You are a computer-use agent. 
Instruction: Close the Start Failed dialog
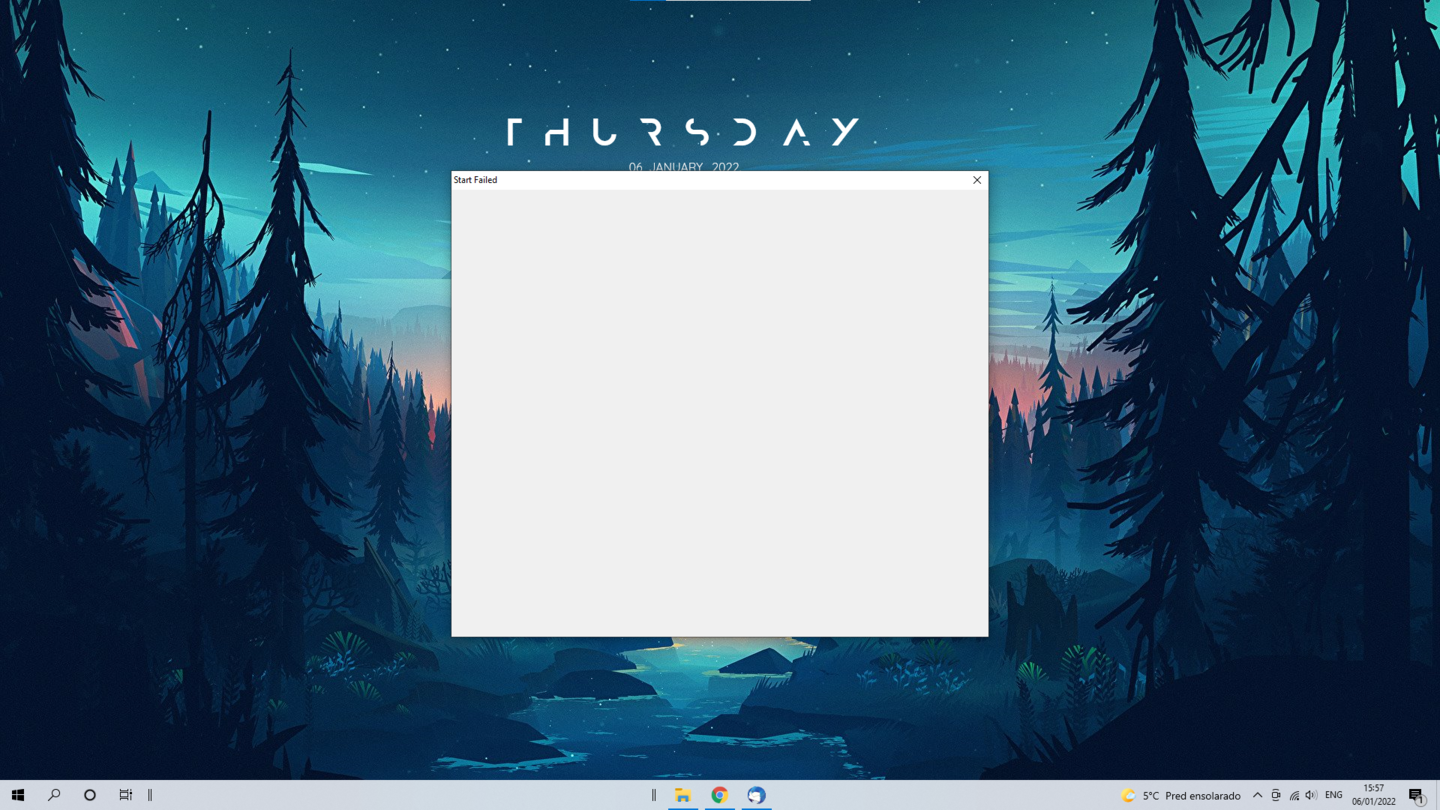pyautogui.click(x=977, y=180)
